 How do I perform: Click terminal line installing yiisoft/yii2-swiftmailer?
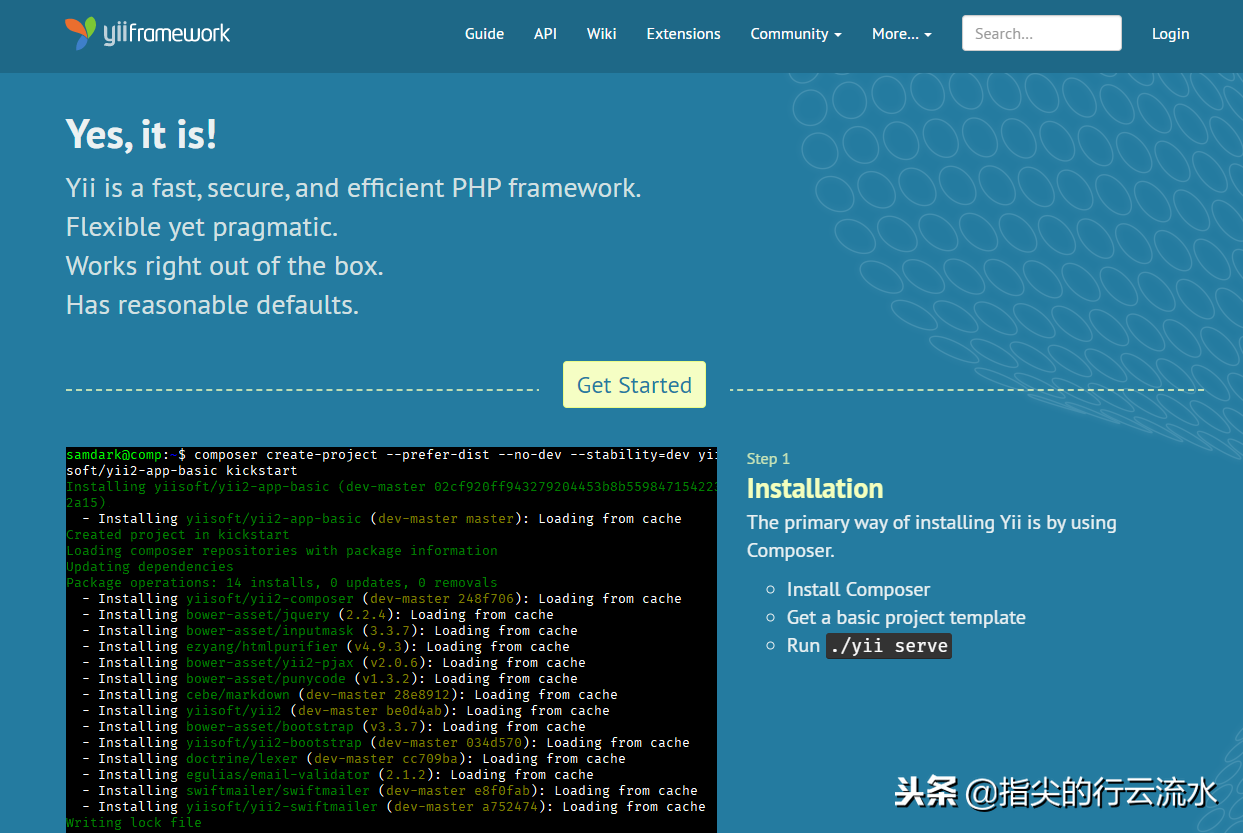click(394, 806)
